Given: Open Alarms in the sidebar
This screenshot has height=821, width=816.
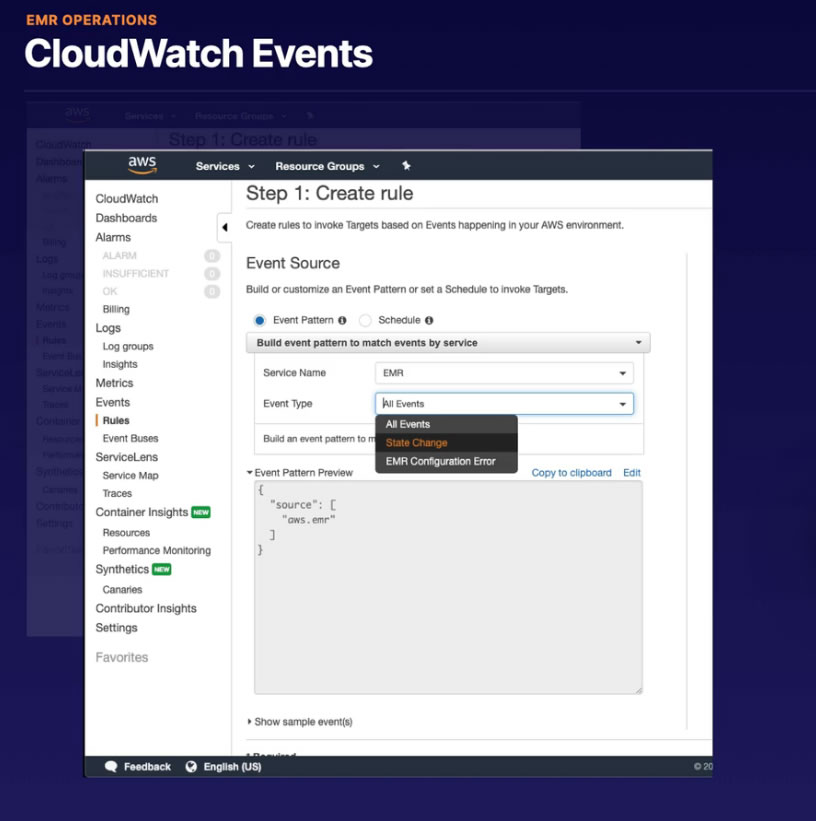Looking at the screenshot, I should [x=113, y=237].
